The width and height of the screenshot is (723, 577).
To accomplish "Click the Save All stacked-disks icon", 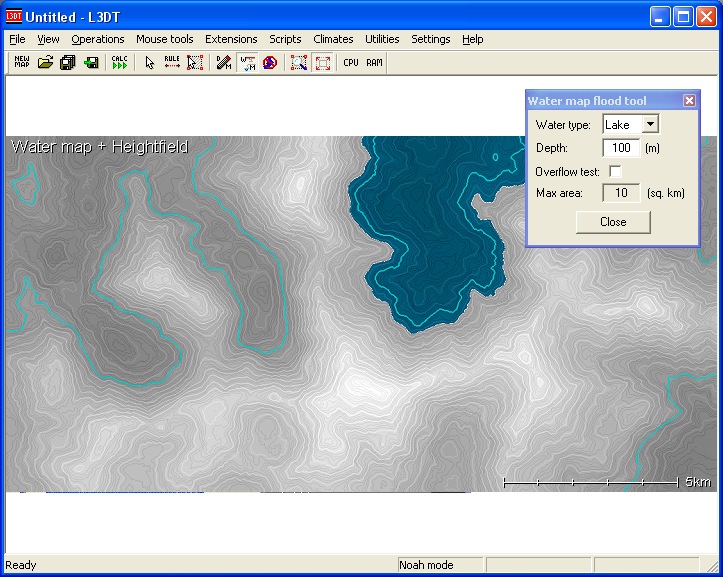I will [x=68, y=62].
